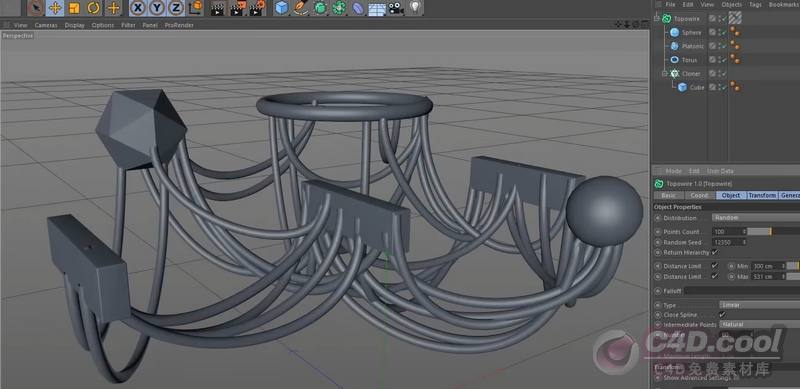Open Type dropdown set to Linear
800x389 pixels.
click(759, 305)
